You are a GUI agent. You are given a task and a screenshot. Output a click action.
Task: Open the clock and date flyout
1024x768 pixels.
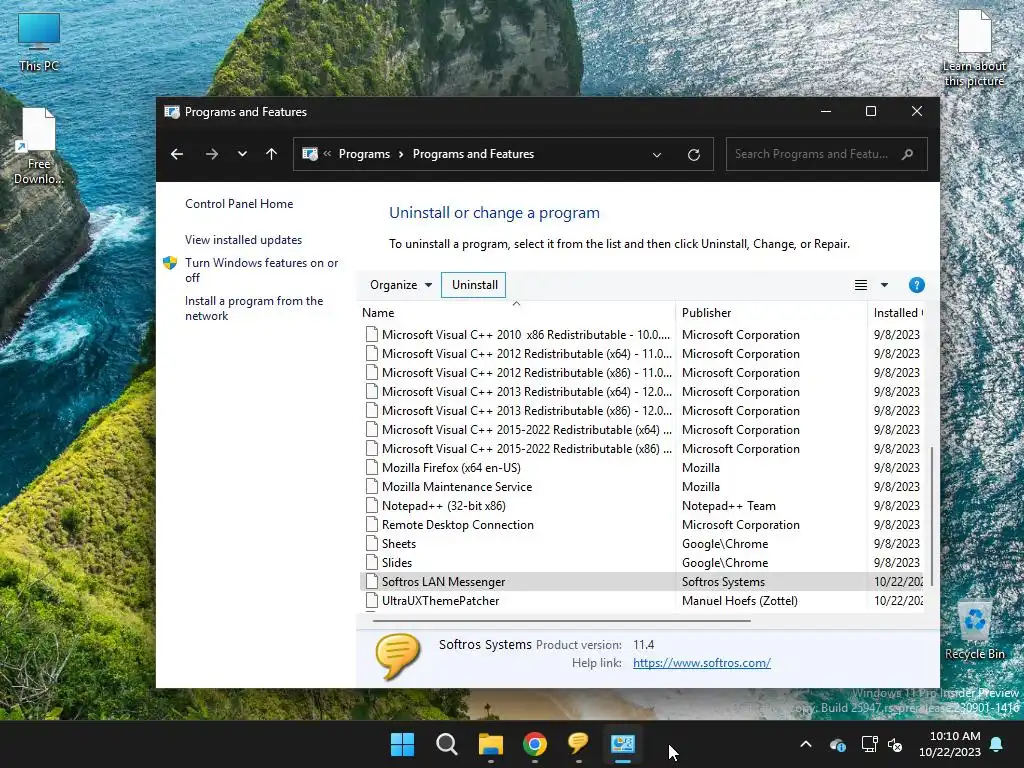(950, 744)
